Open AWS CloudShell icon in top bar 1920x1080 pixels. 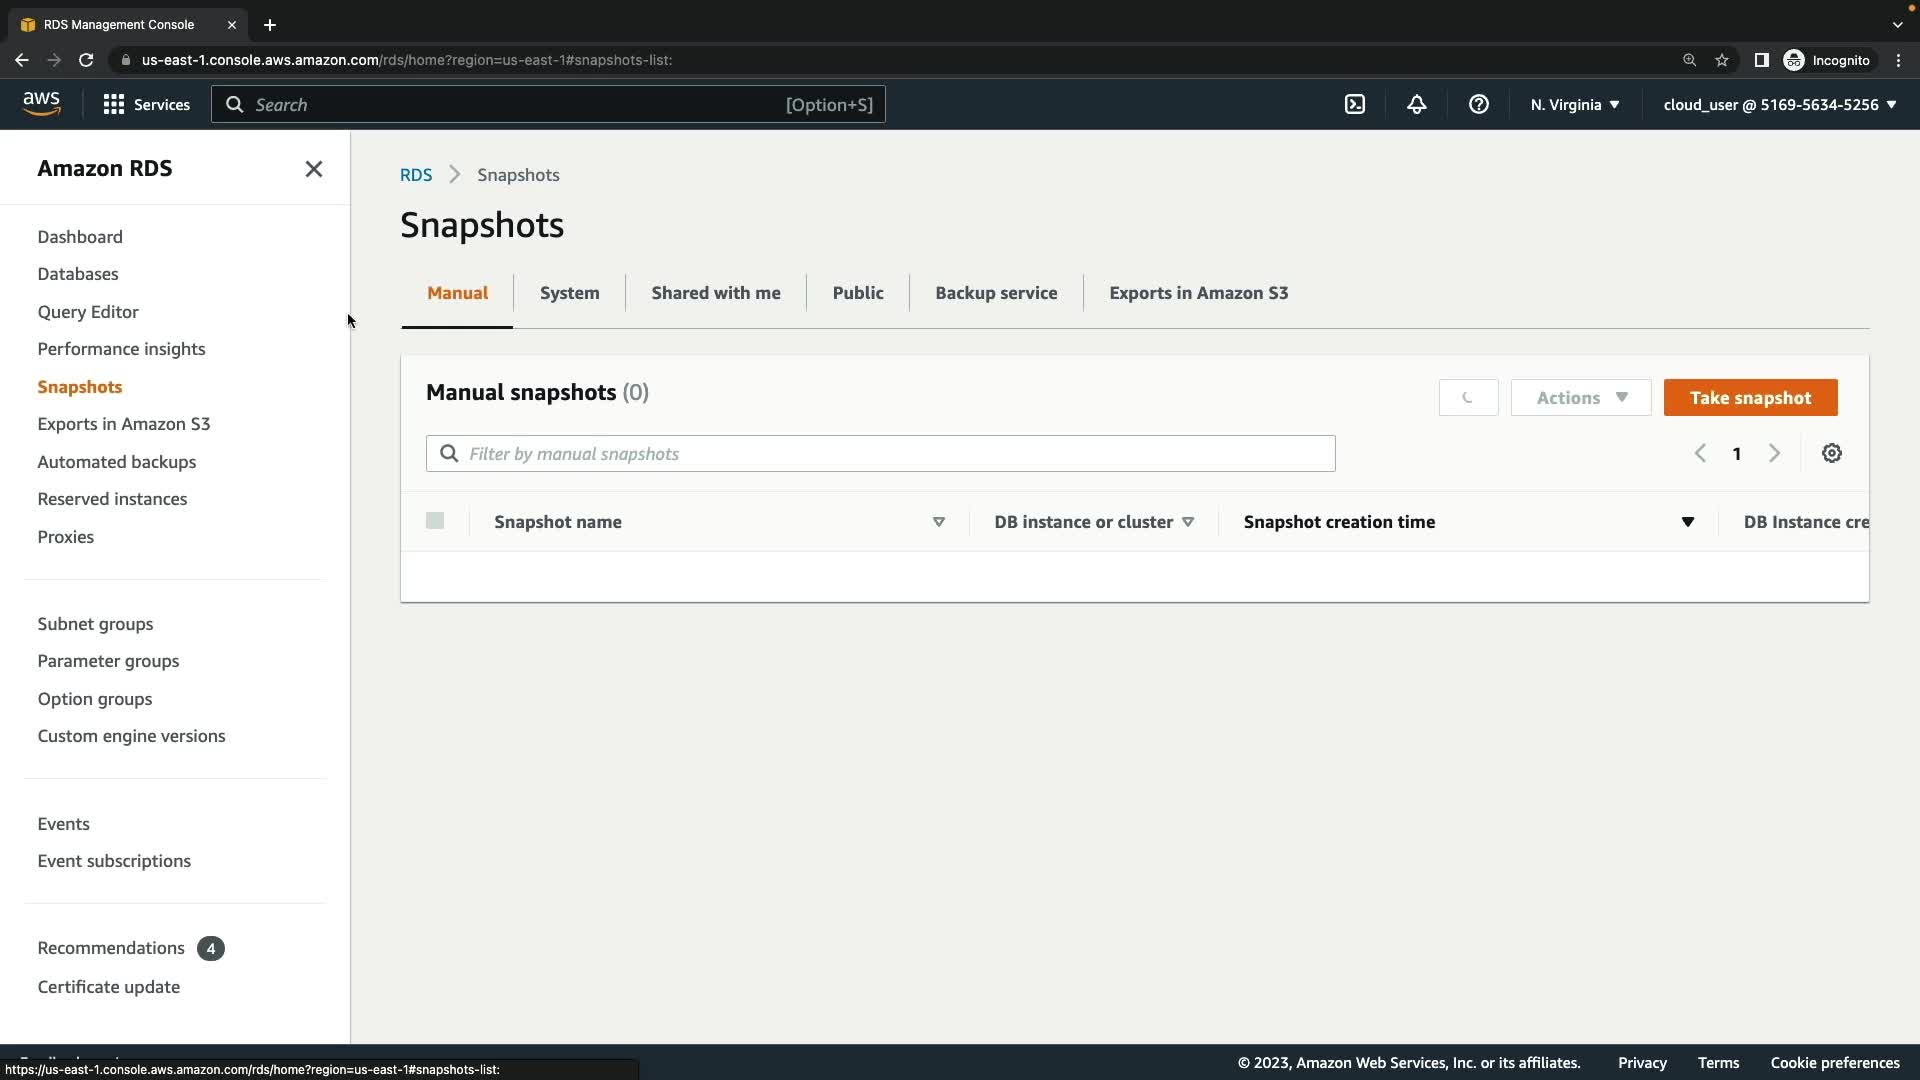coord(1355,104)
